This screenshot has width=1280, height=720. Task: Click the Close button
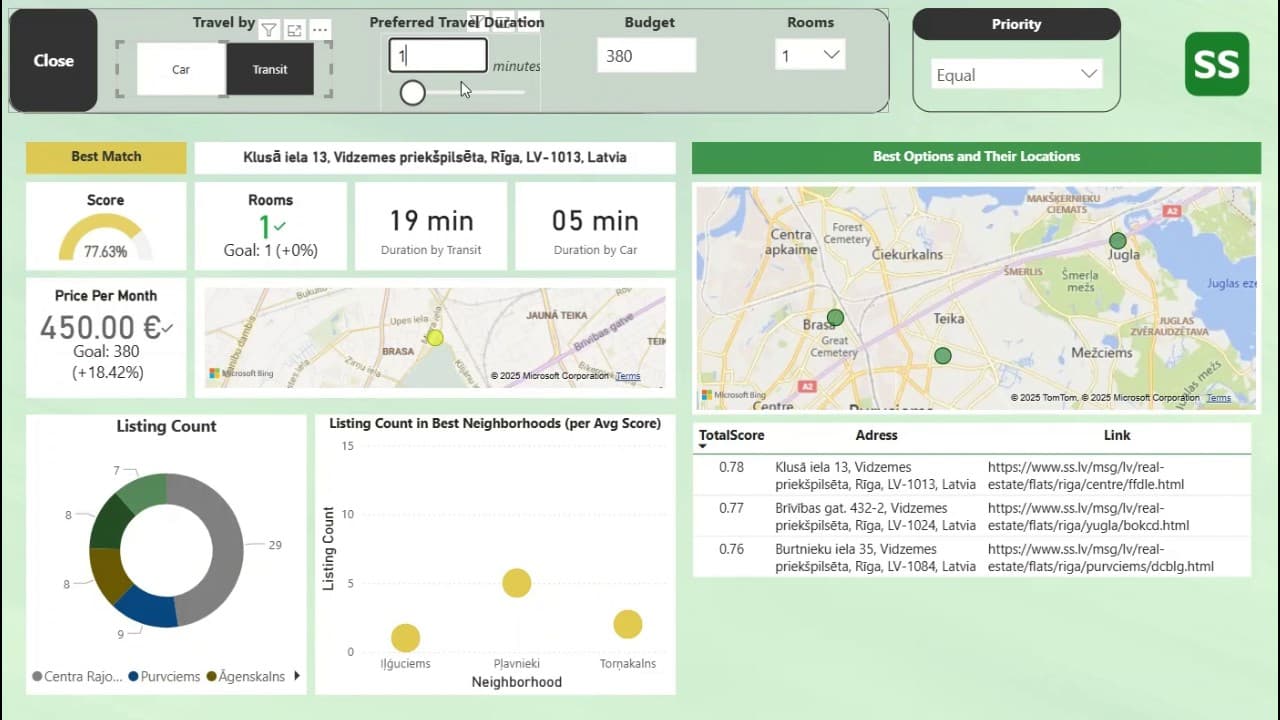(53, 60)
